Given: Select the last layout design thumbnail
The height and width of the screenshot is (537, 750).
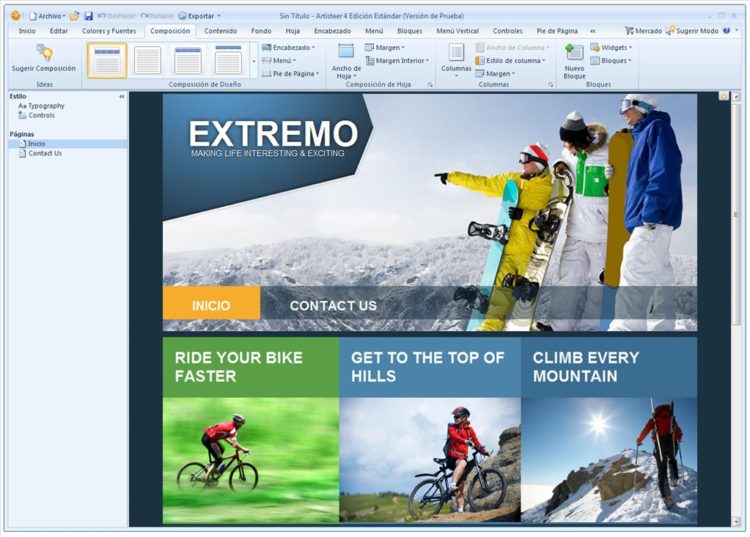Looking at the screenshot, I should (228, 60).
